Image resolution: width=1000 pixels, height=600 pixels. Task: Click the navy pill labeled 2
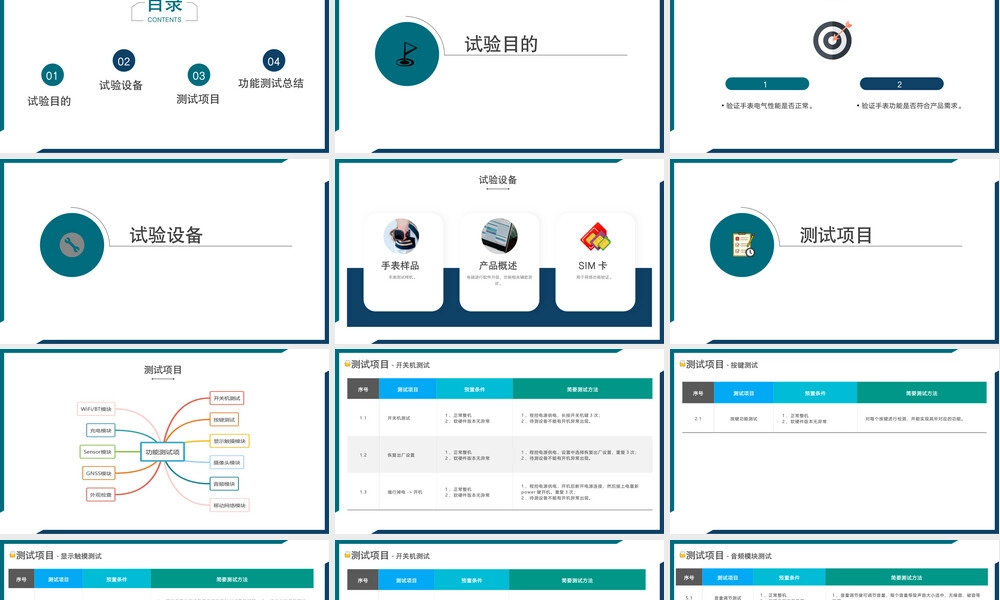[901, 84]
